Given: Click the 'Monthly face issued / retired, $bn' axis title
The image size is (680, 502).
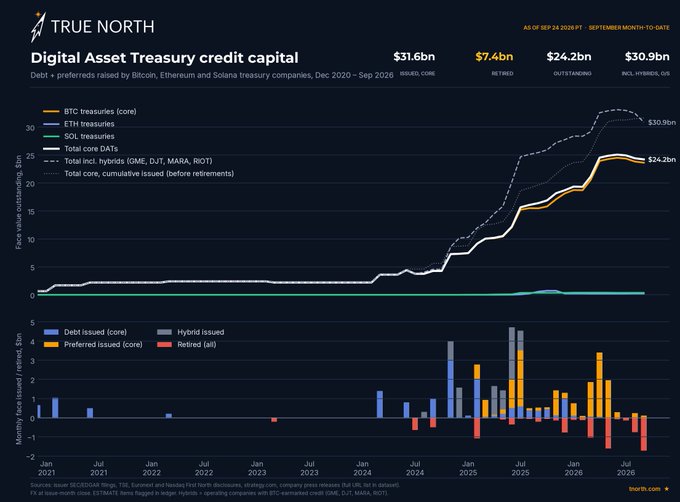Looking at the screenshot, I should [x=19, y=389].
